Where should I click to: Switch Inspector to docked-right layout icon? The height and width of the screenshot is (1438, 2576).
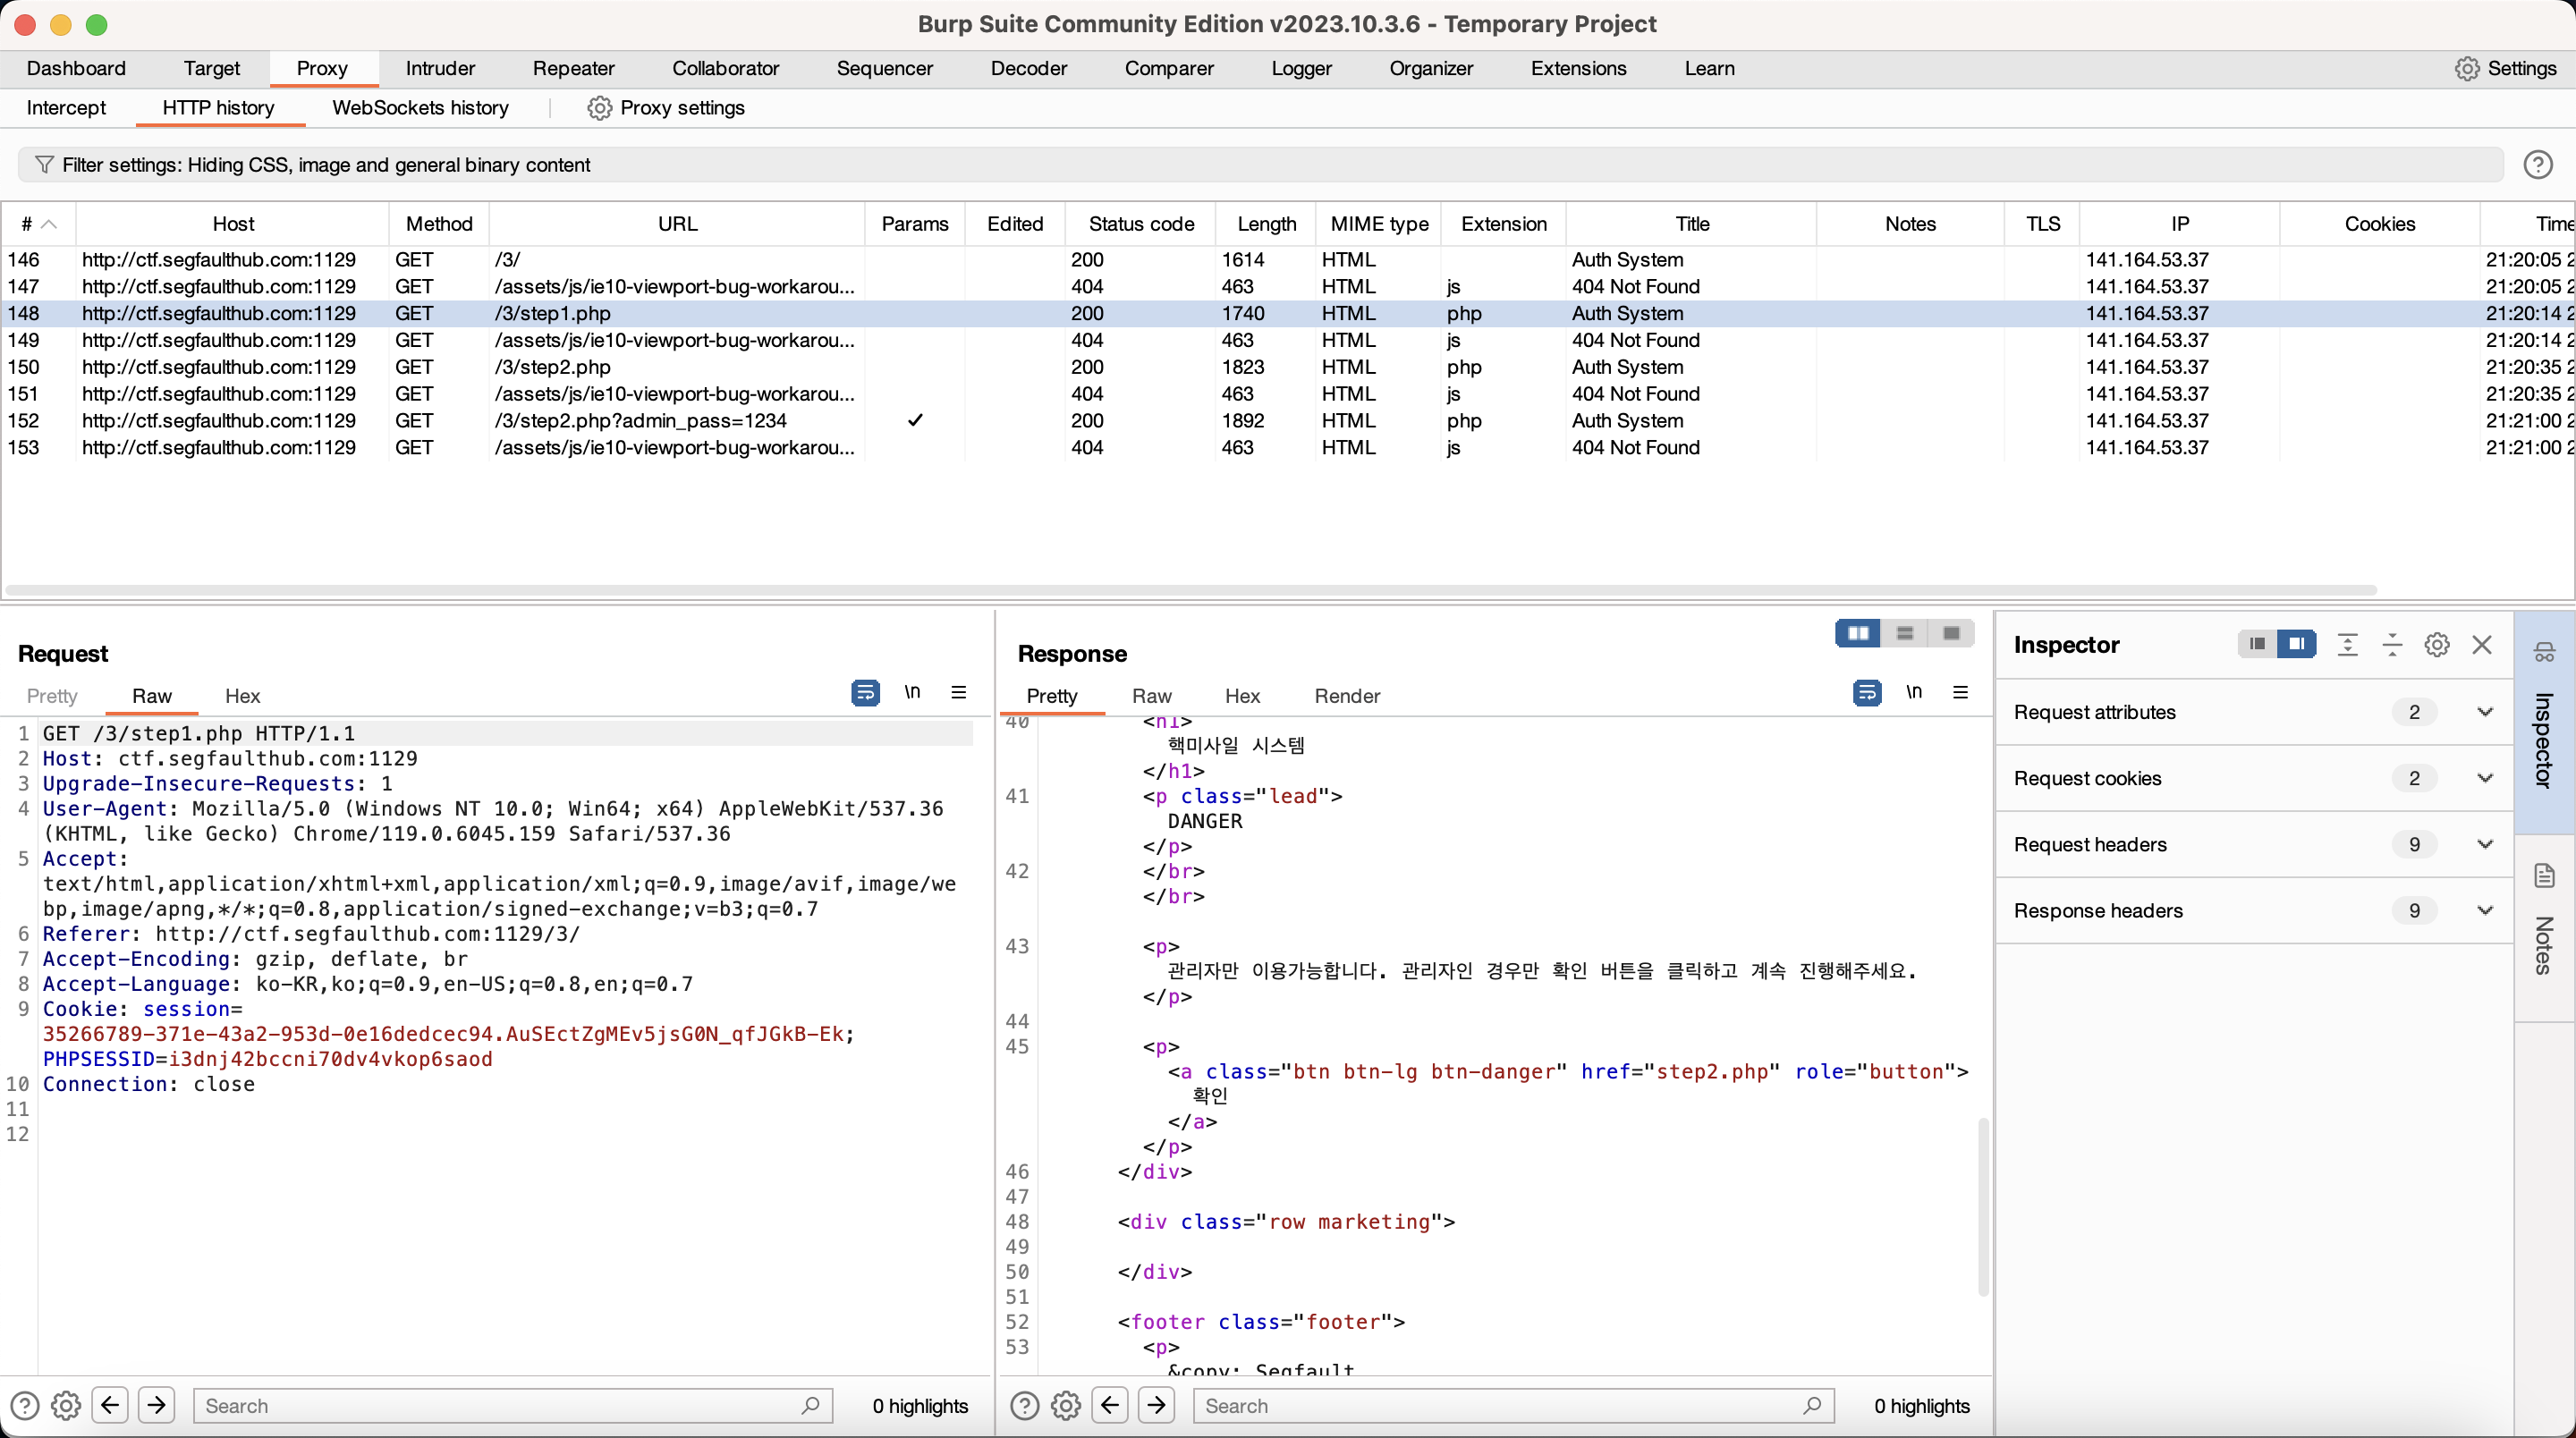[2296, 644]
